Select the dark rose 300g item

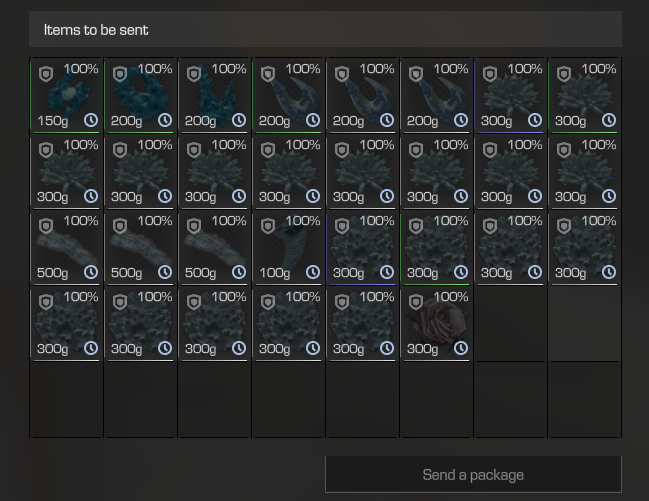click(436, 324)
